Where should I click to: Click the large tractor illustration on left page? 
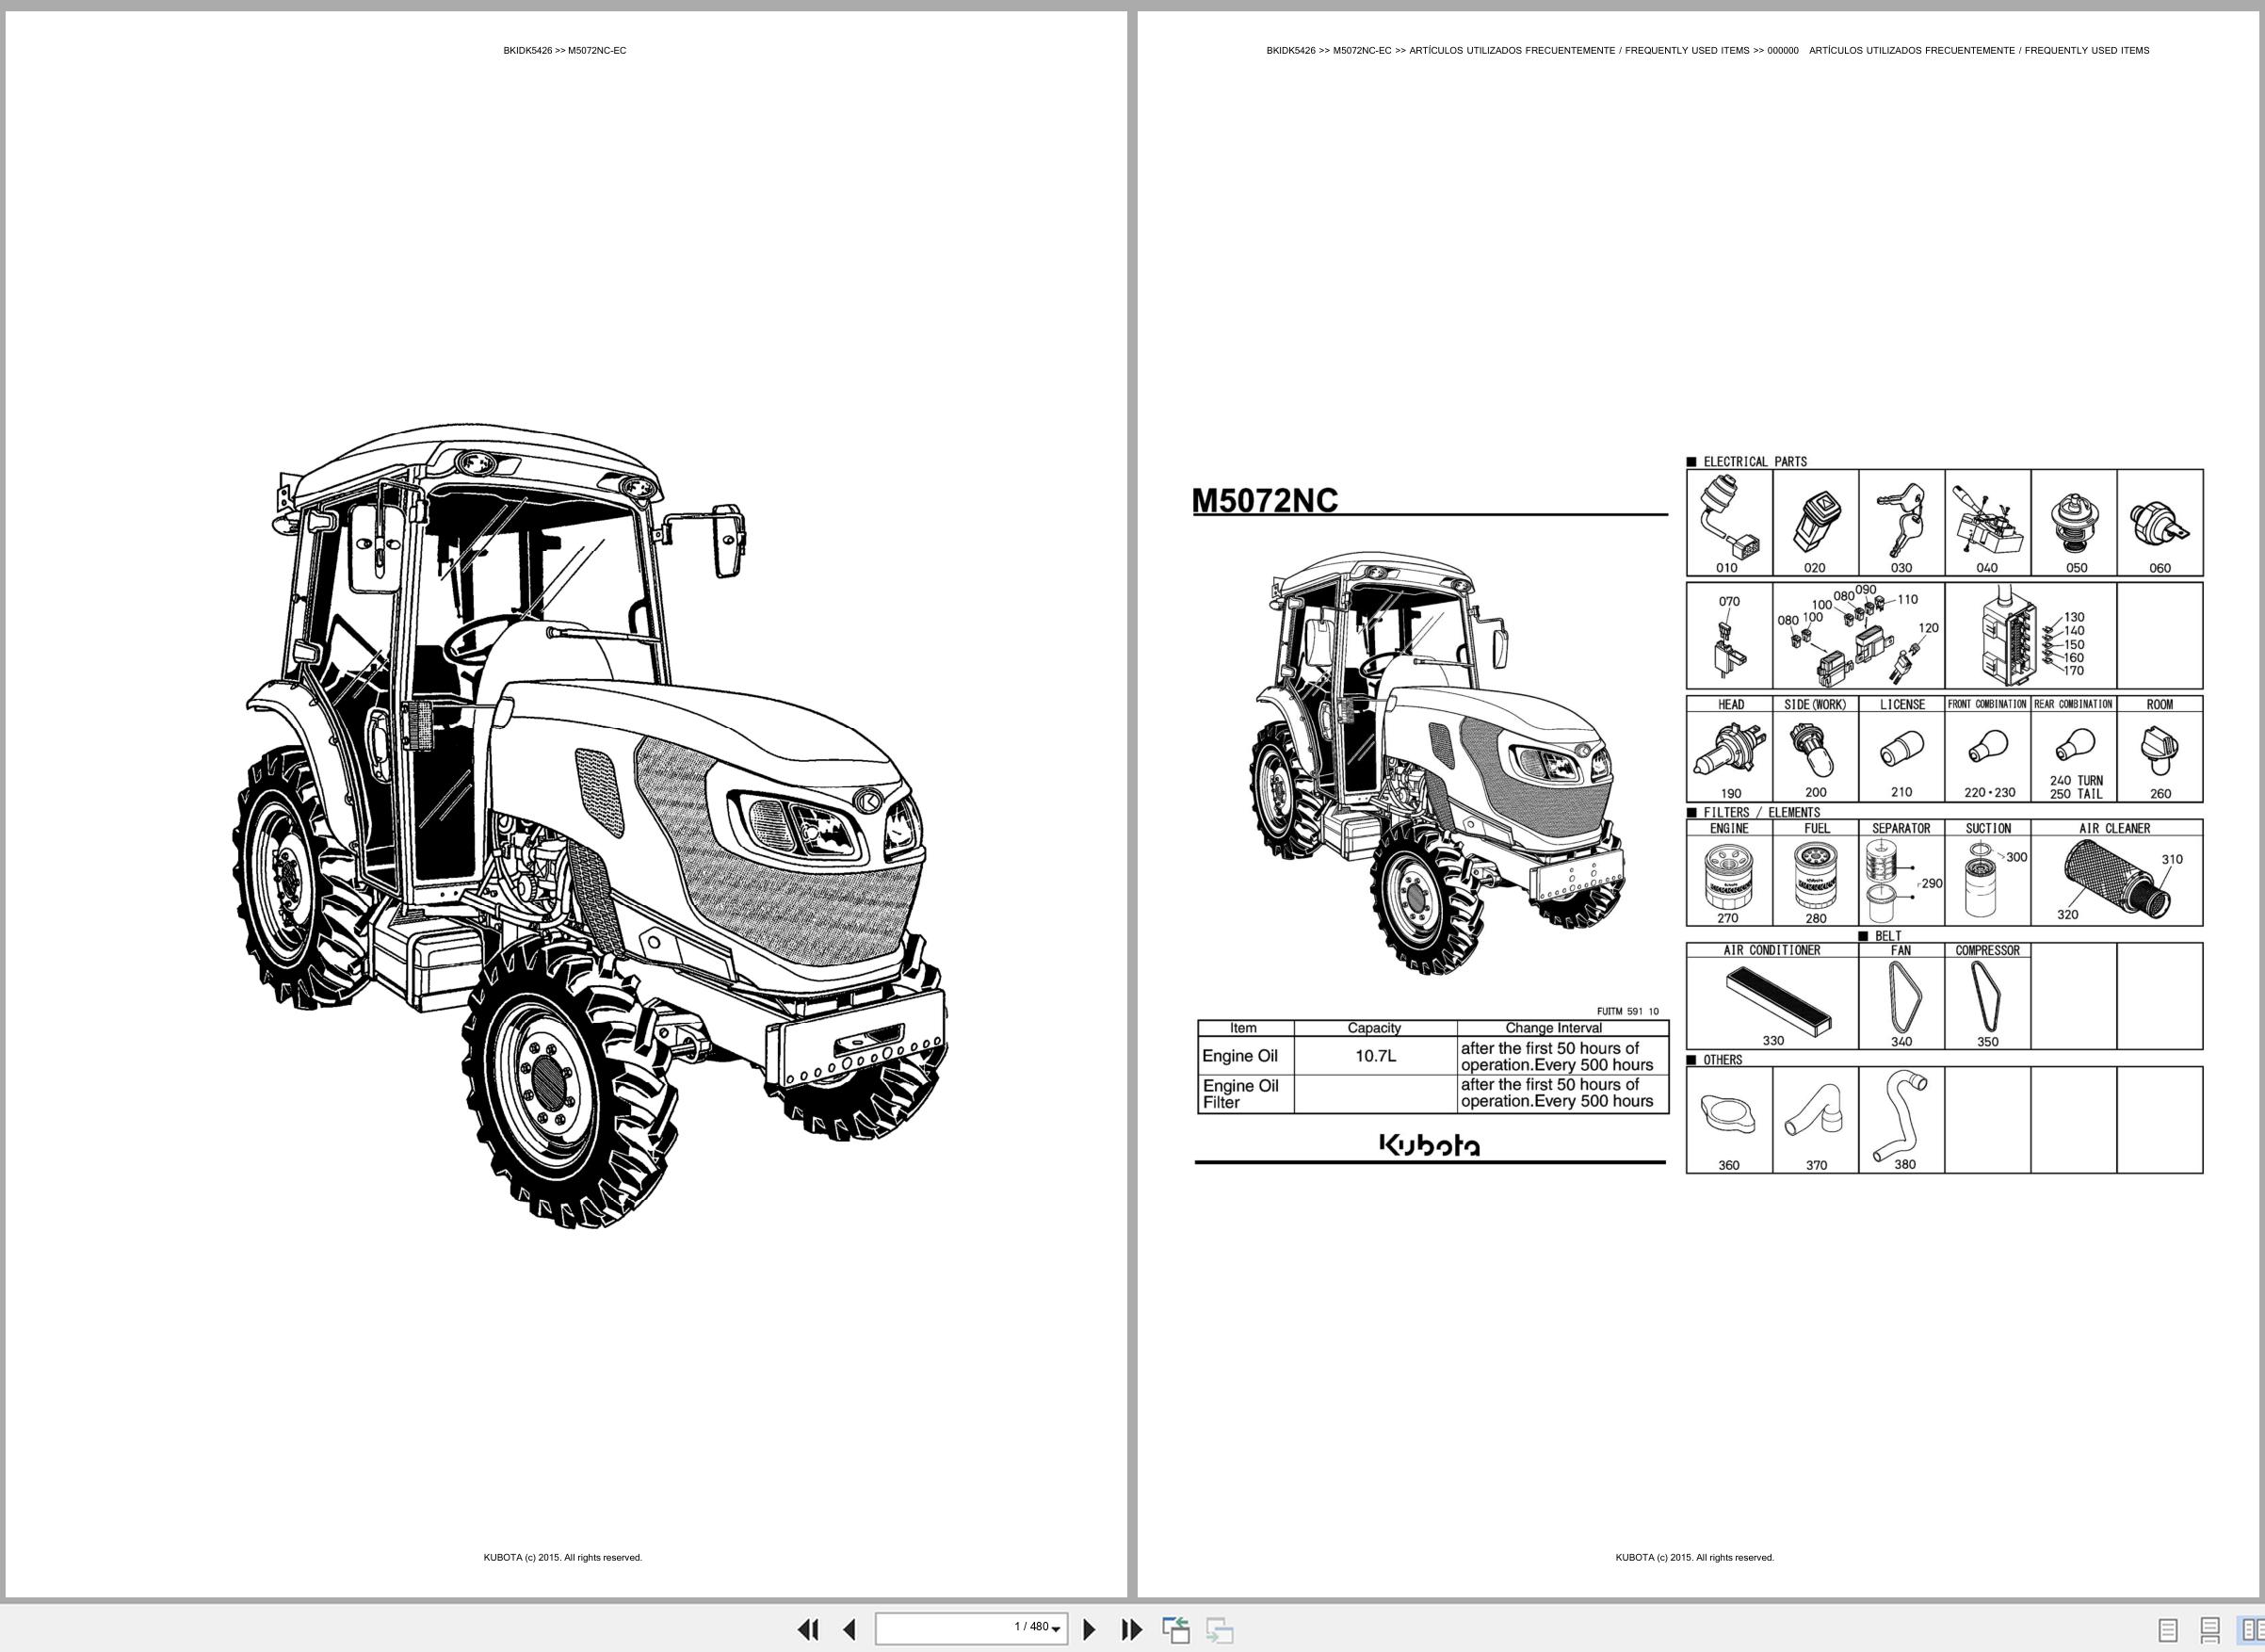click(x=590, y=825)
